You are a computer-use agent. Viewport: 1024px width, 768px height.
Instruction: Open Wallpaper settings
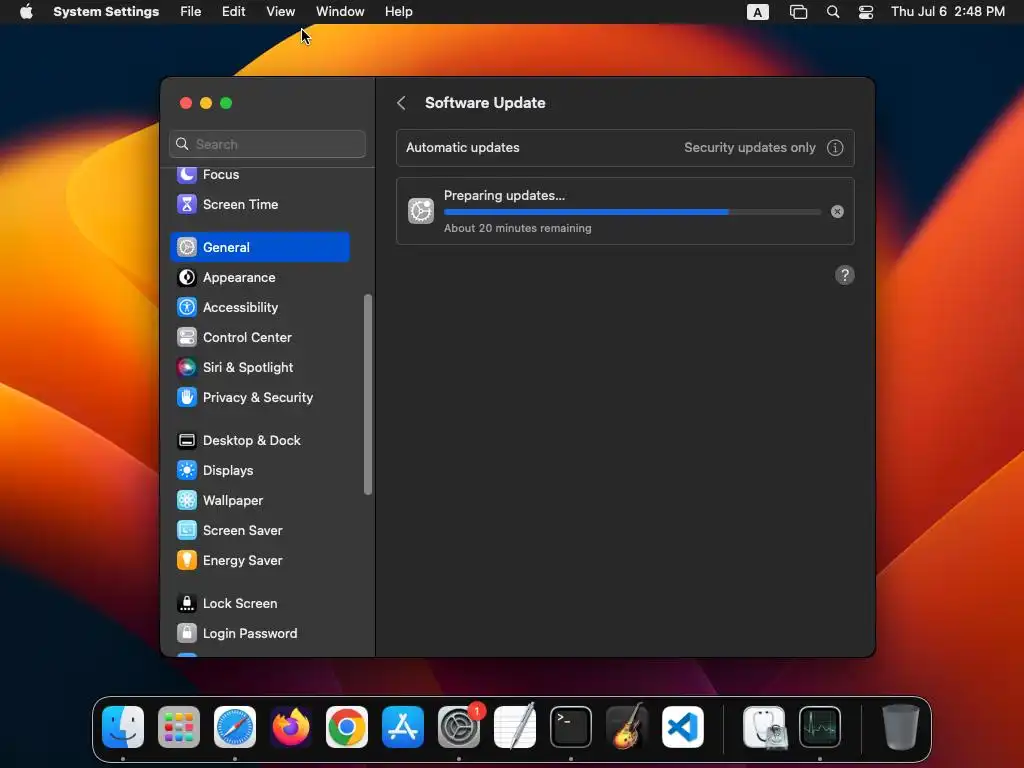(x=259, y=501)
